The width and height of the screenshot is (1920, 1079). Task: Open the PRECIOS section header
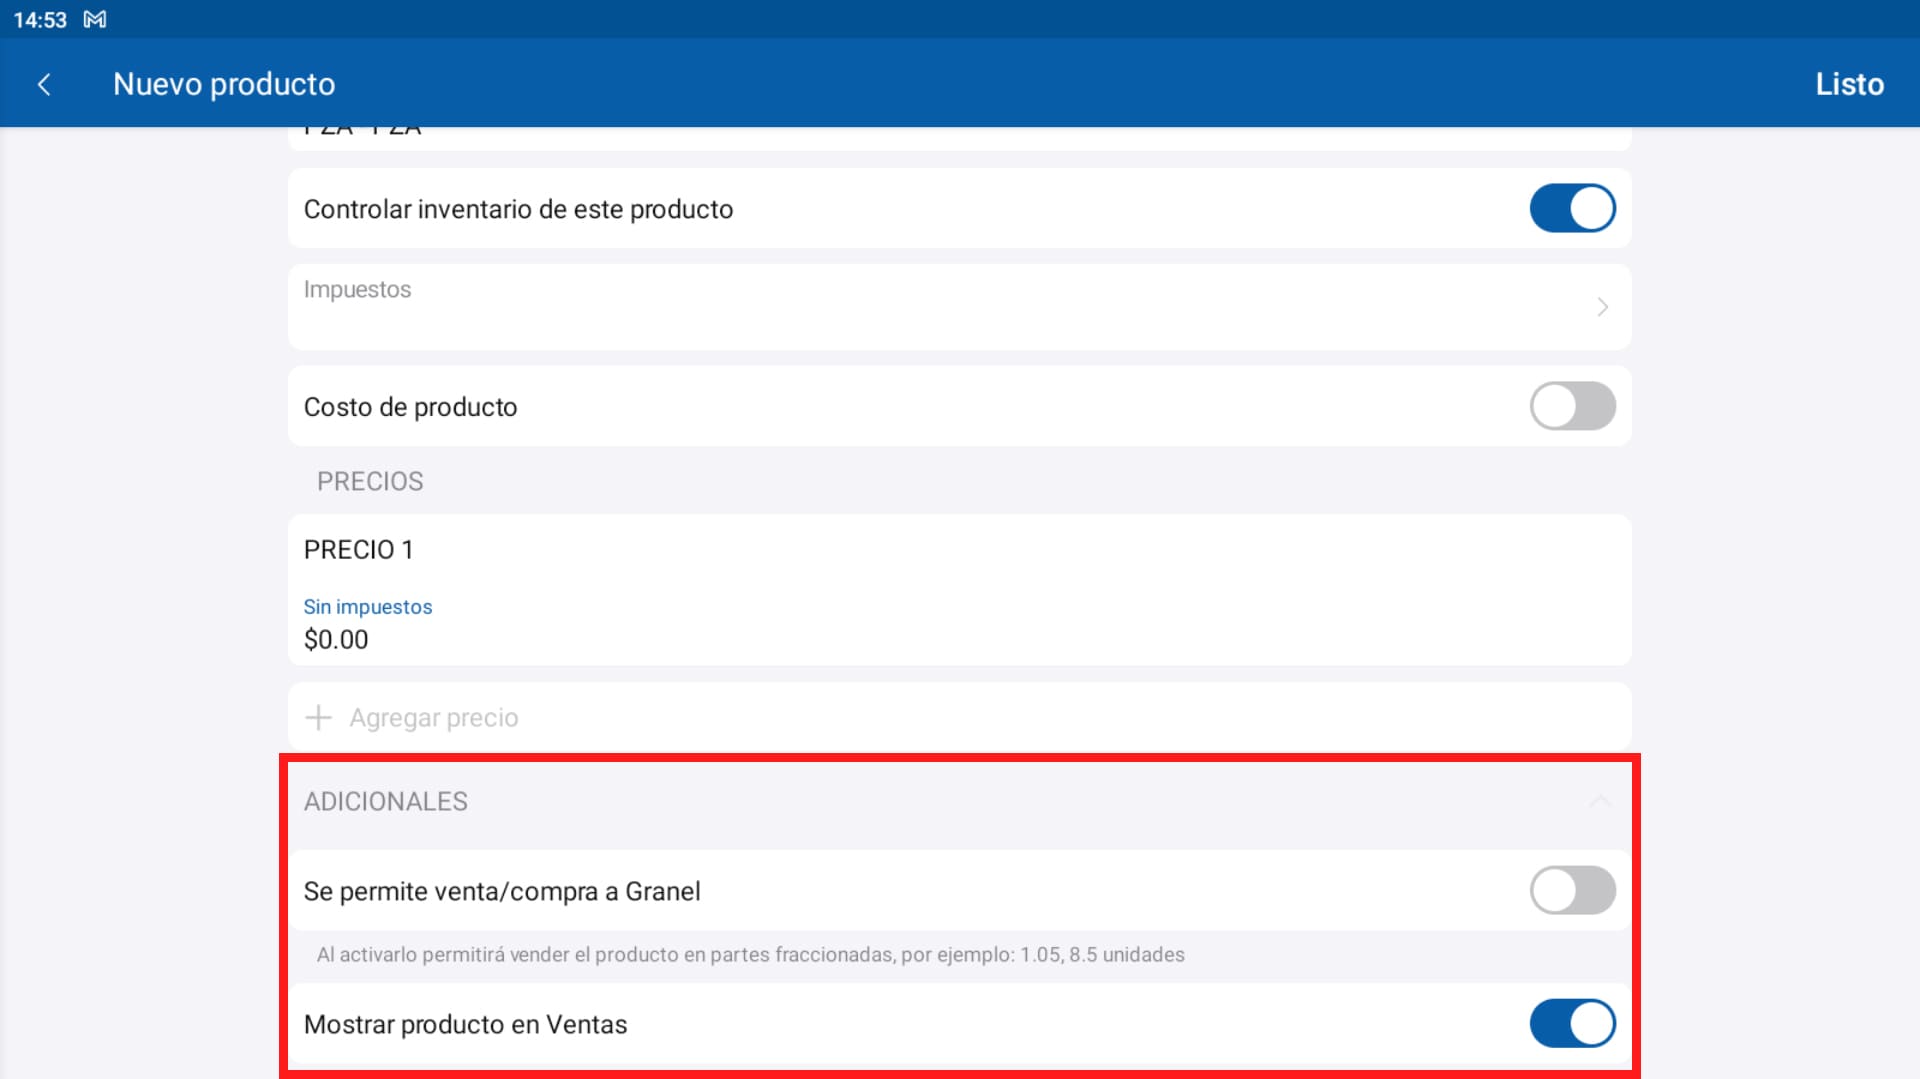click(370, 481)
